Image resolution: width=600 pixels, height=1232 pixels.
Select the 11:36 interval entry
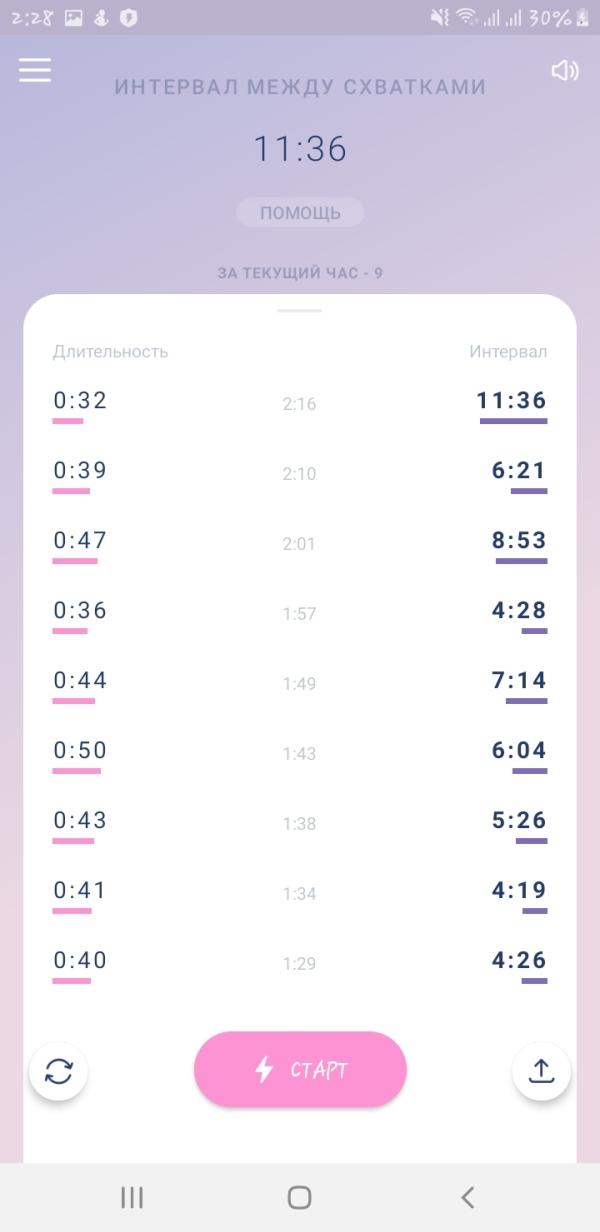512,401
